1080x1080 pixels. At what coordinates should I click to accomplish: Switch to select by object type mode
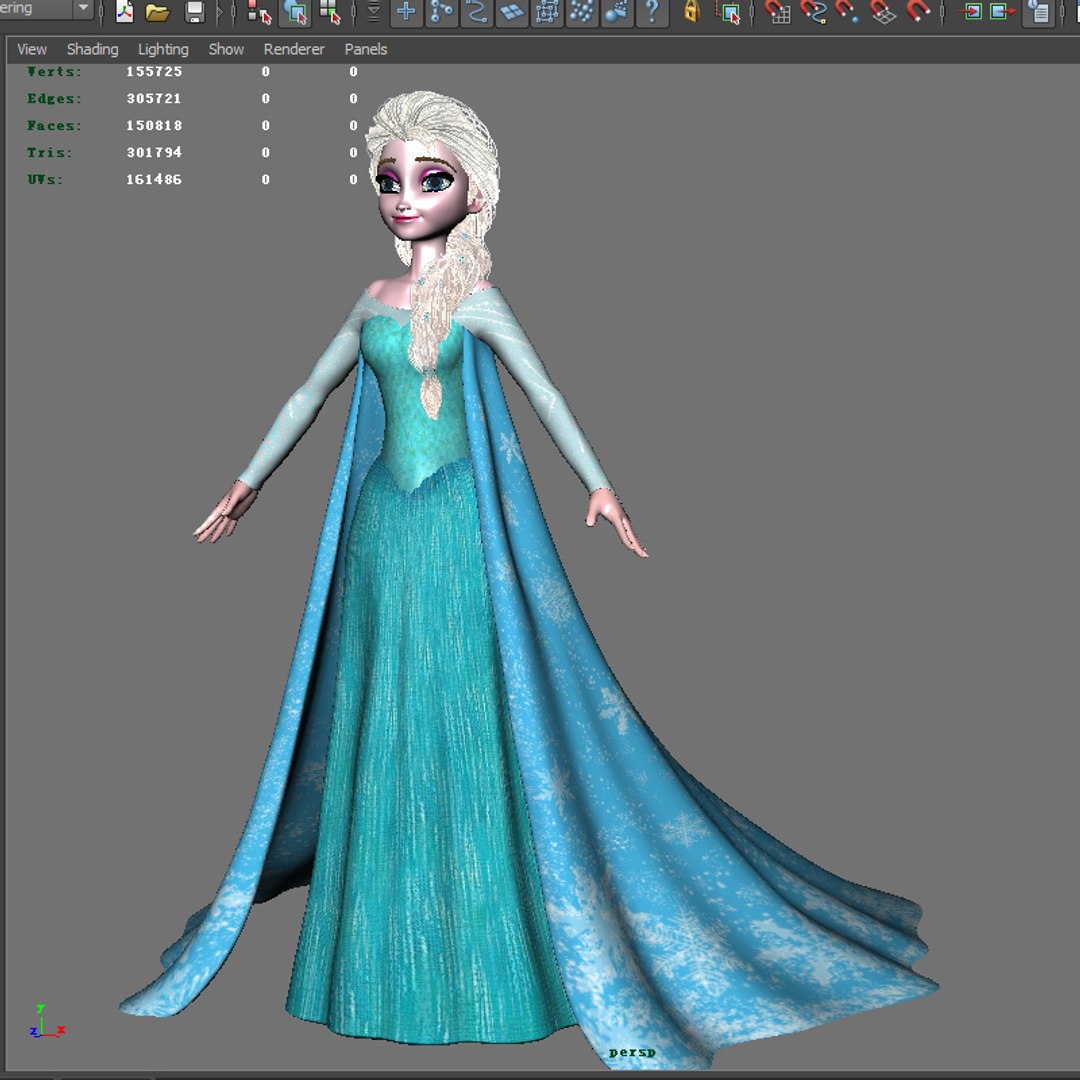click(295, 11)
